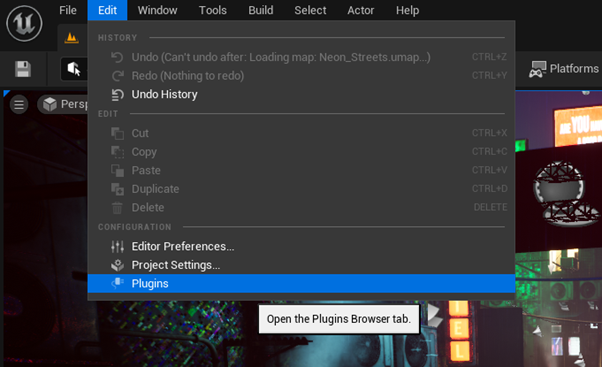The image size is (602, 367).
Task: Open the Build menu
Action: click(x=261, y=10)
